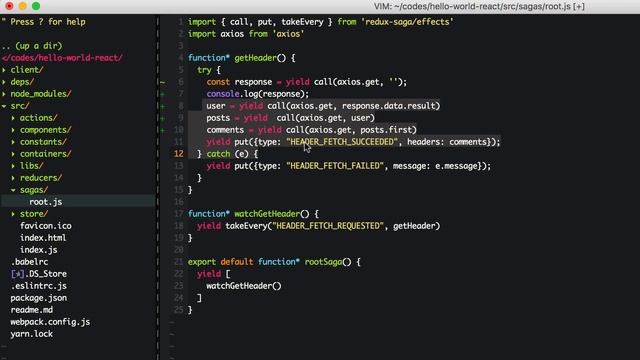The width and height of the screenshot is (640, 360).
Task: Select the root path /codes/hello-world-react/
Action: point(62,58)
